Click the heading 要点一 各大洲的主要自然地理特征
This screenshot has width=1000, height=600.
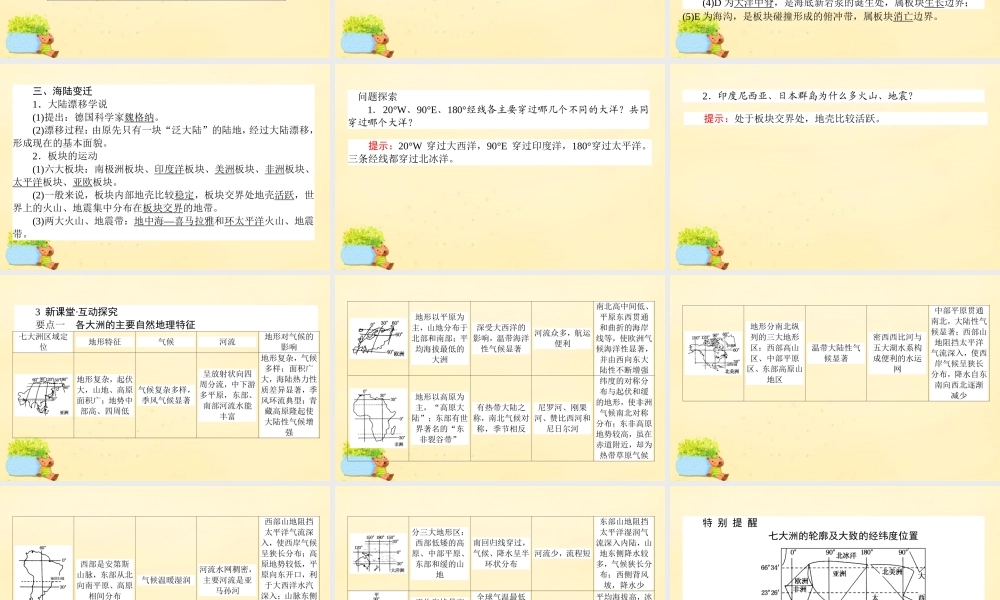pos(115,325)
